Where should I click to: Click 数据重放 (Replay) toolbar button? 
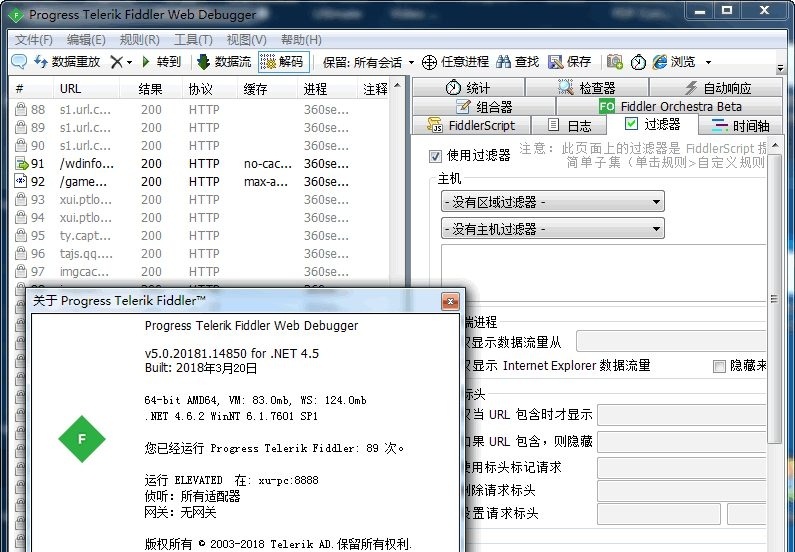(x=67, y=62)
